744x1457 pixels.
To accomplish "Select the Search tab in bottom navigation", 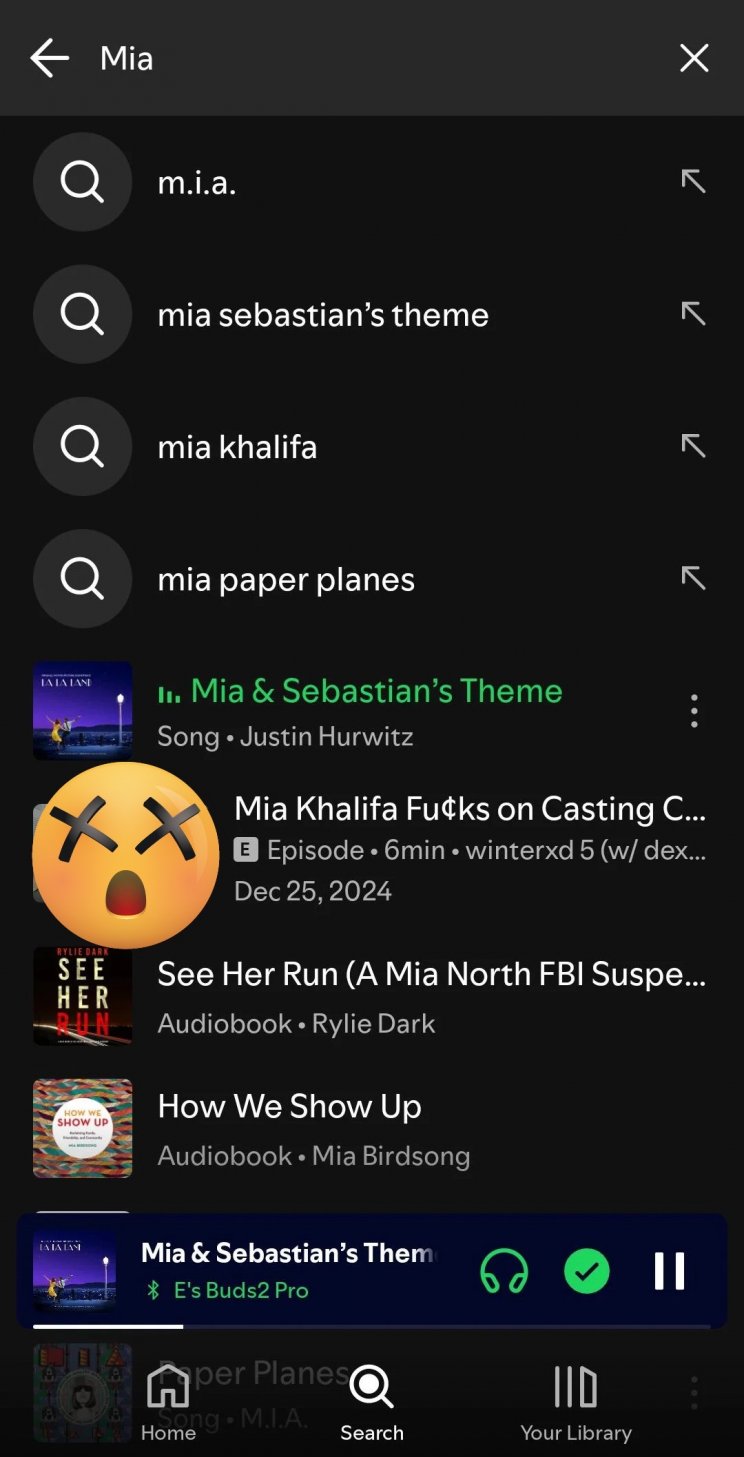I will pyautogui.click(x=372, y=1402).
